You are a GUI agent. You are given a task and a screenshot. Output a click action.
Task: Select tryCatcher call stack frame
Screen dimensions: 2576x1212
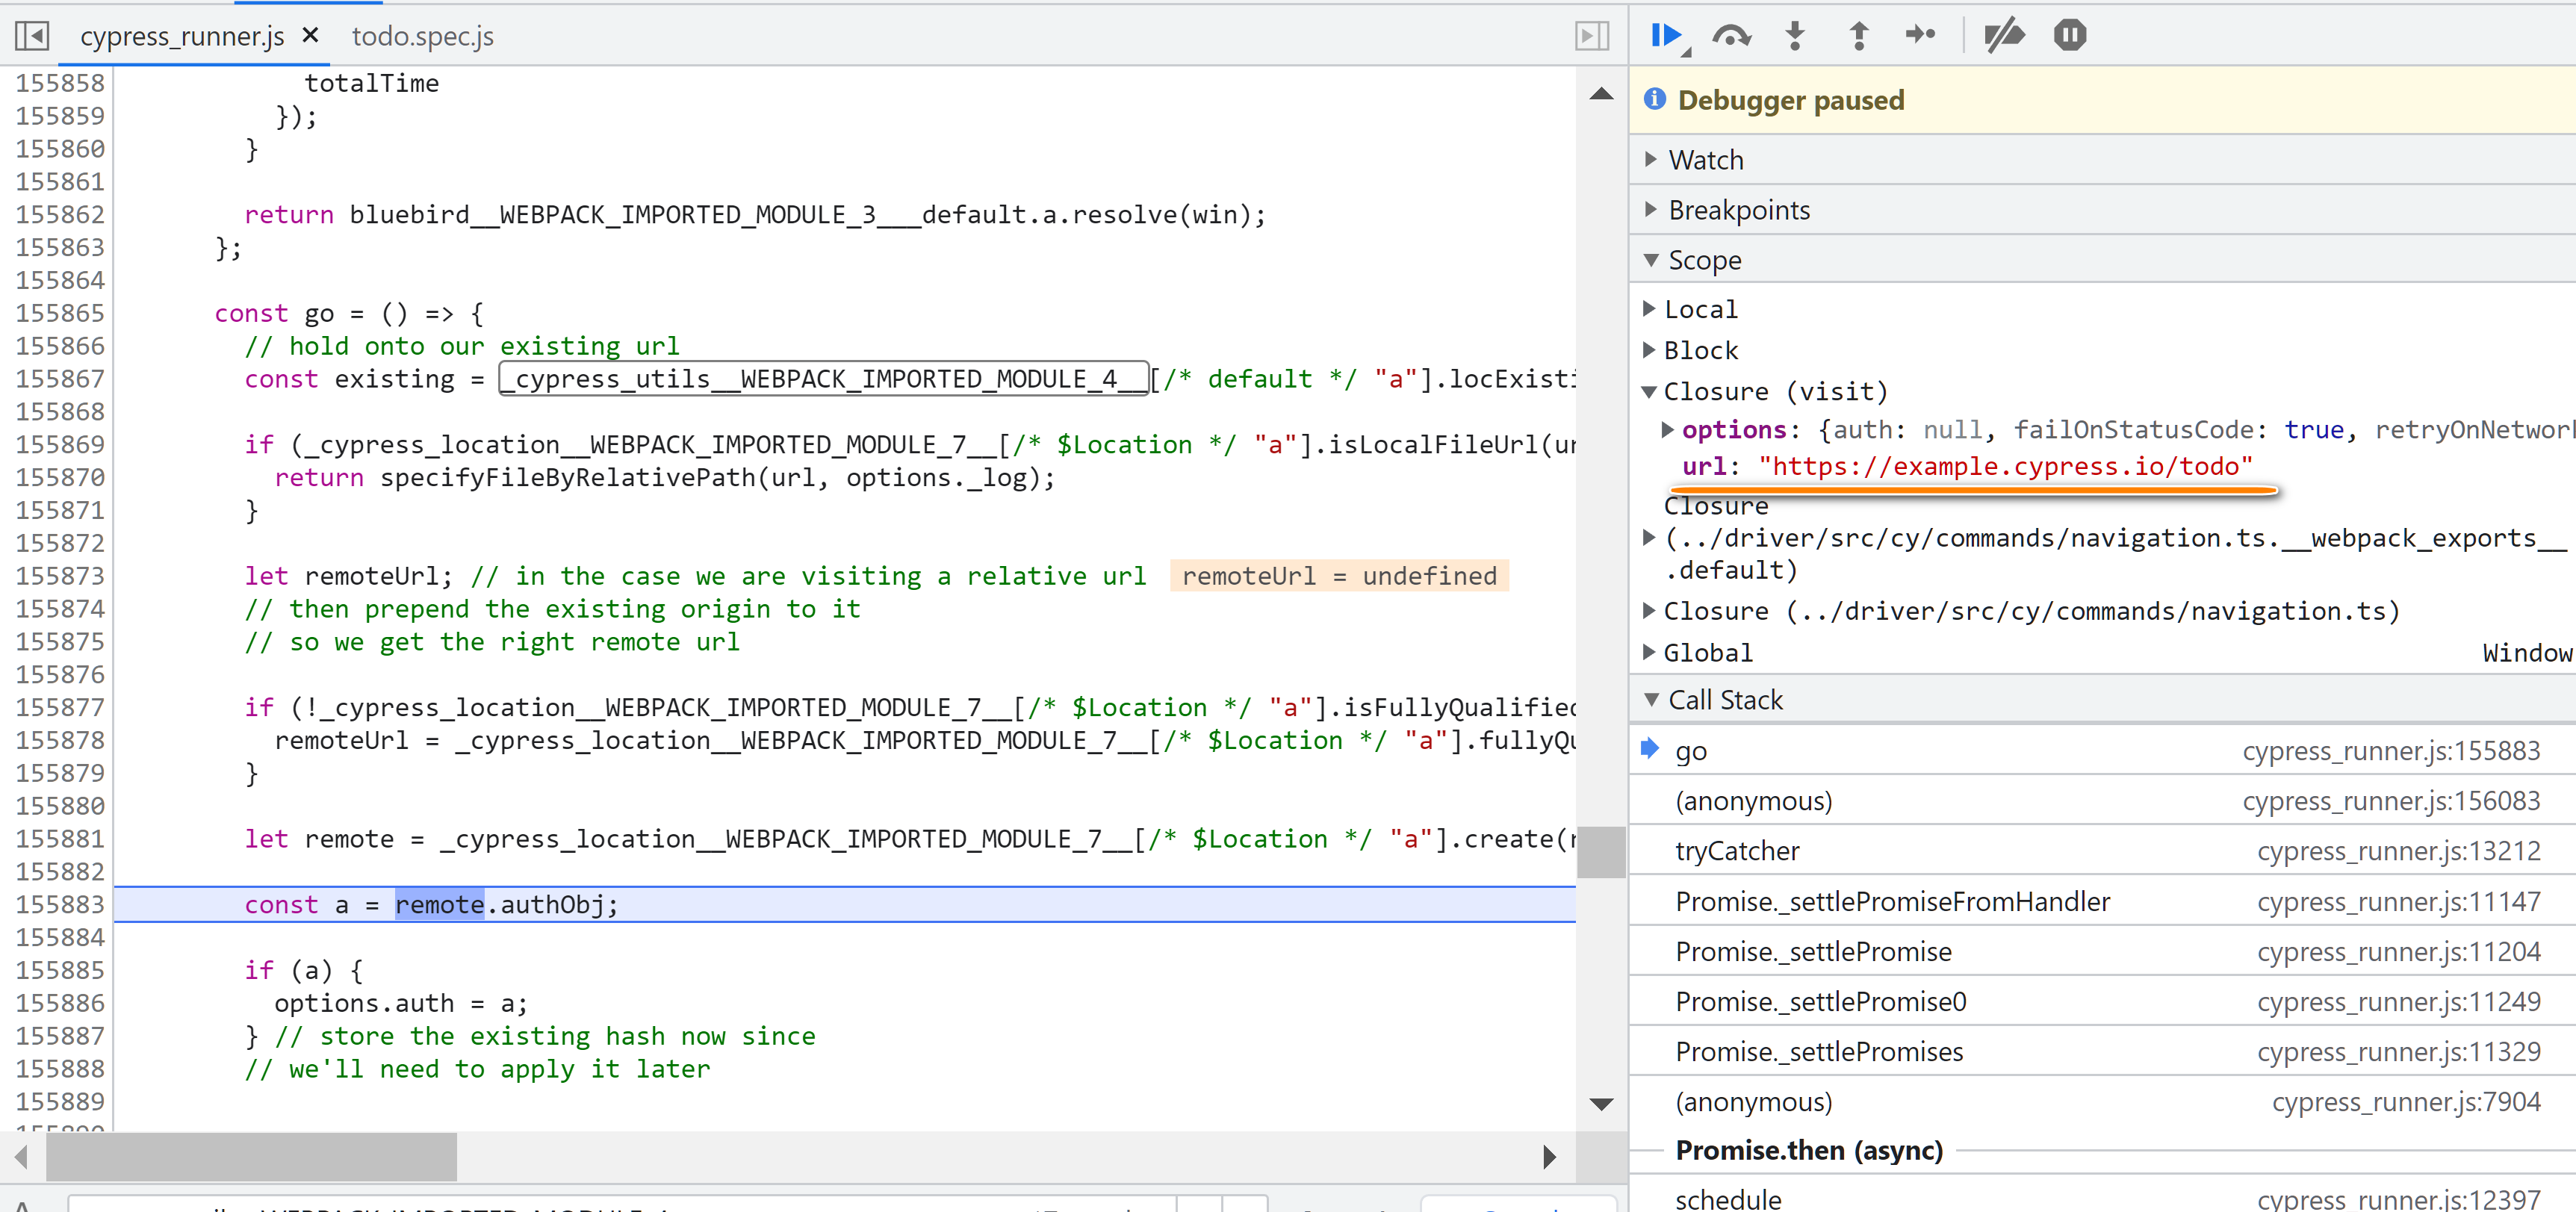(x=1737, y=851)
